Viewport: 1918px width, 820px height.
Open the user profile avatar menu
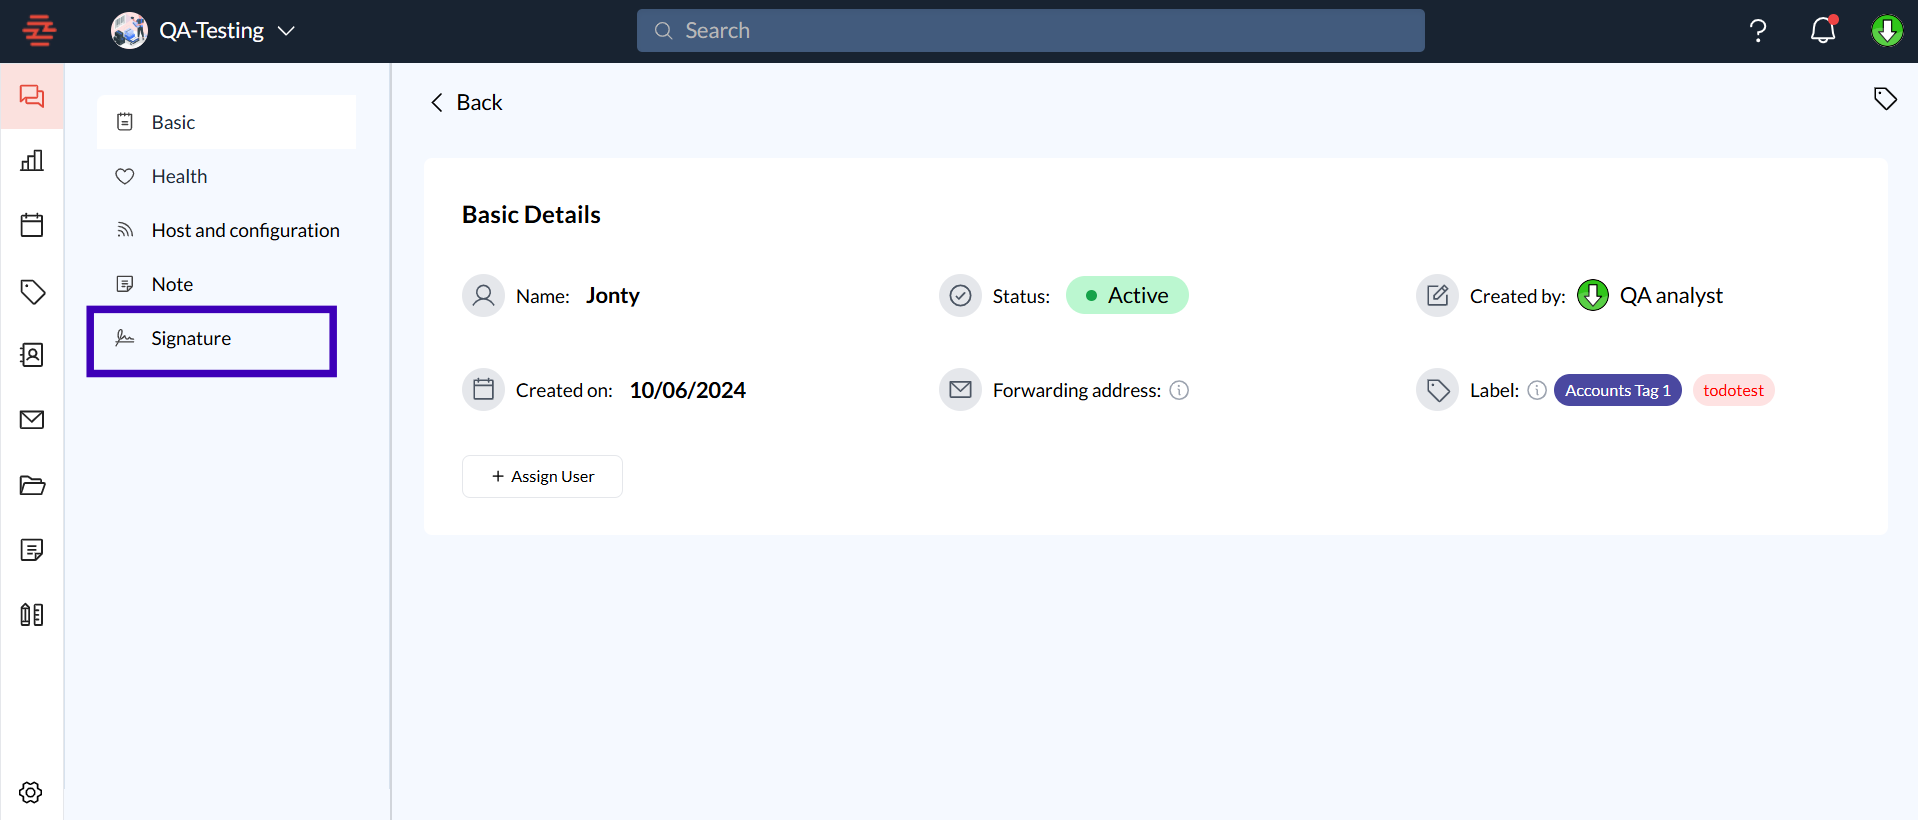[1887, 31]
